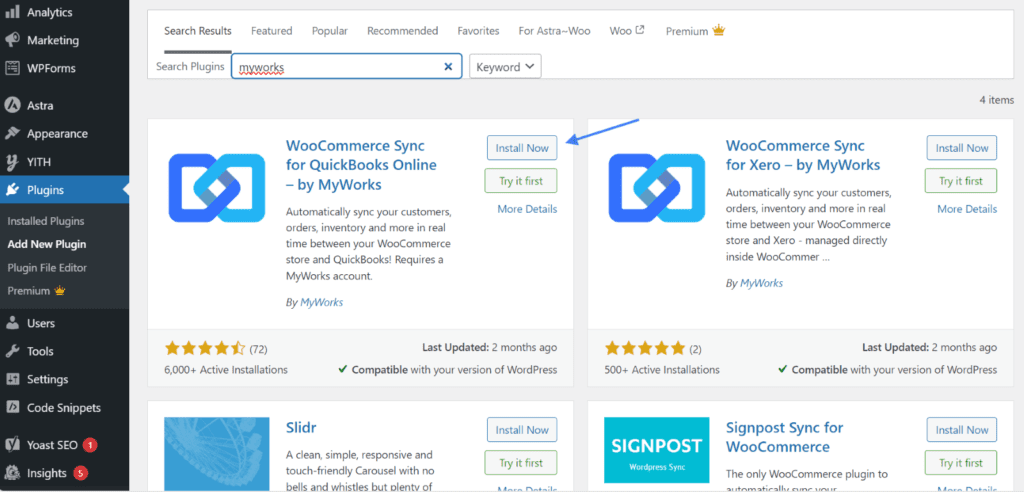This screenshot has height=492, width=1024.
Task: Click the Plugins plug icon
Action: click(12, 190)
